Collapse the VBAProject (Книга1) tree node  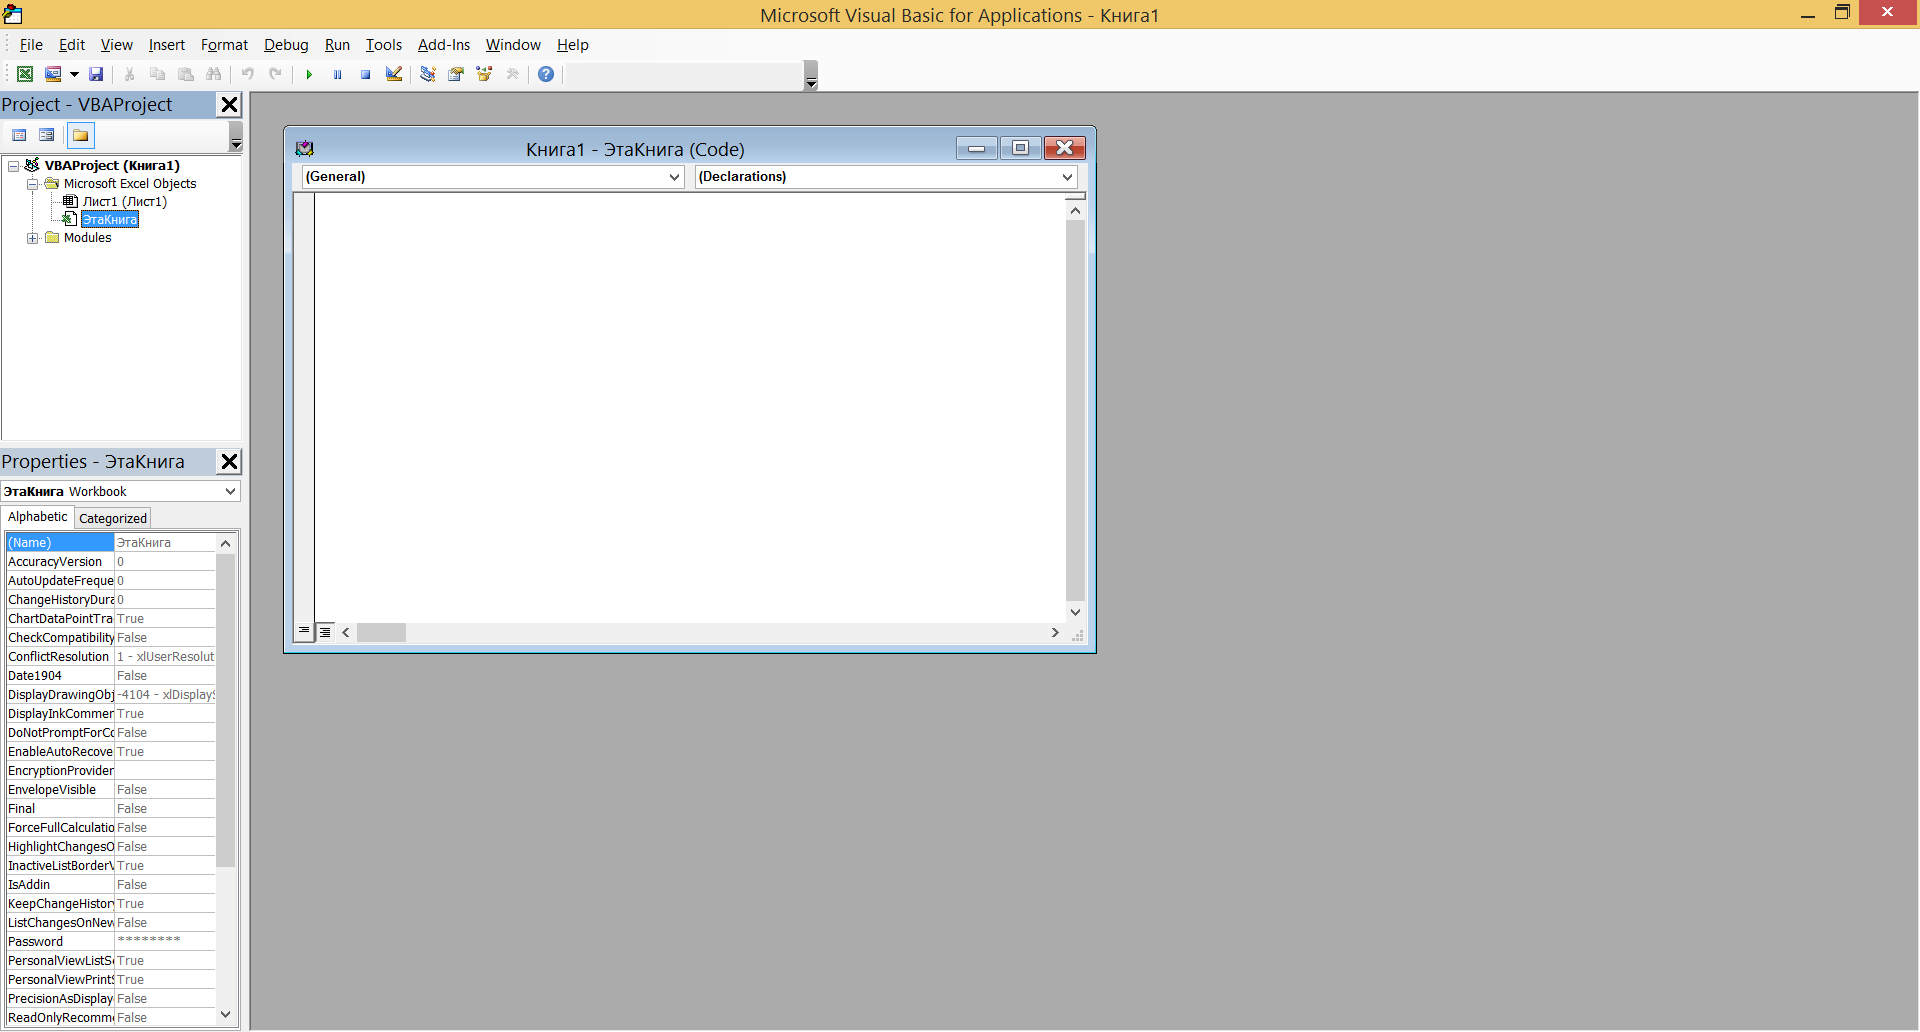click(x=14, y=166)
